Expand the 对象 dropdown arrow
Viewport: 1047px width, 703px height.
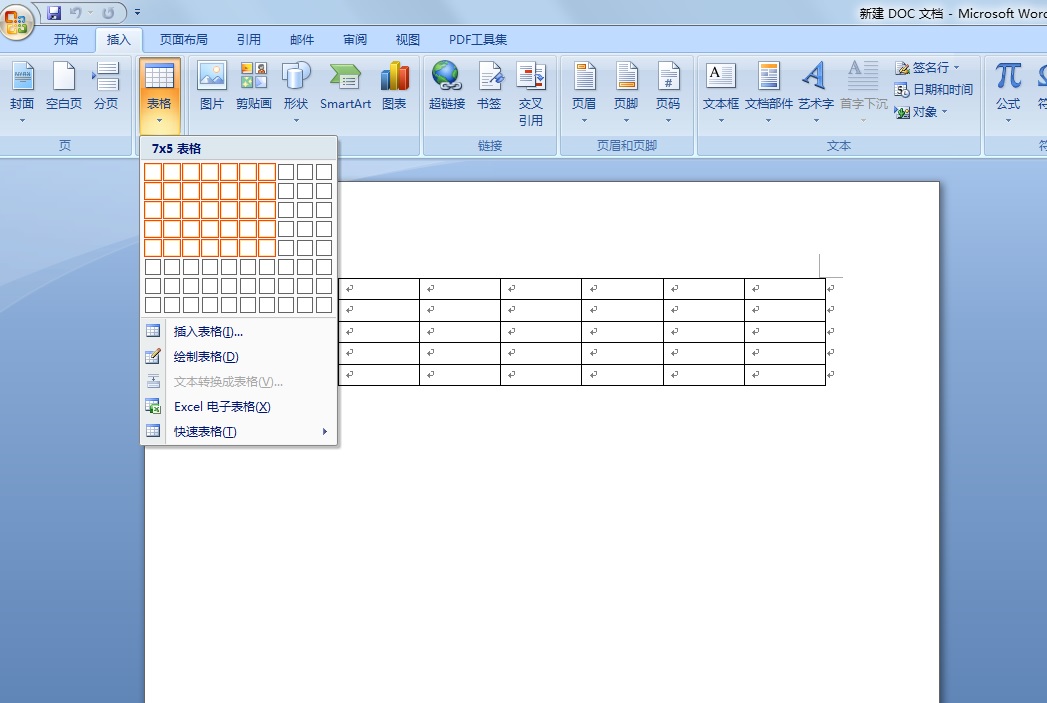(944, 112)
